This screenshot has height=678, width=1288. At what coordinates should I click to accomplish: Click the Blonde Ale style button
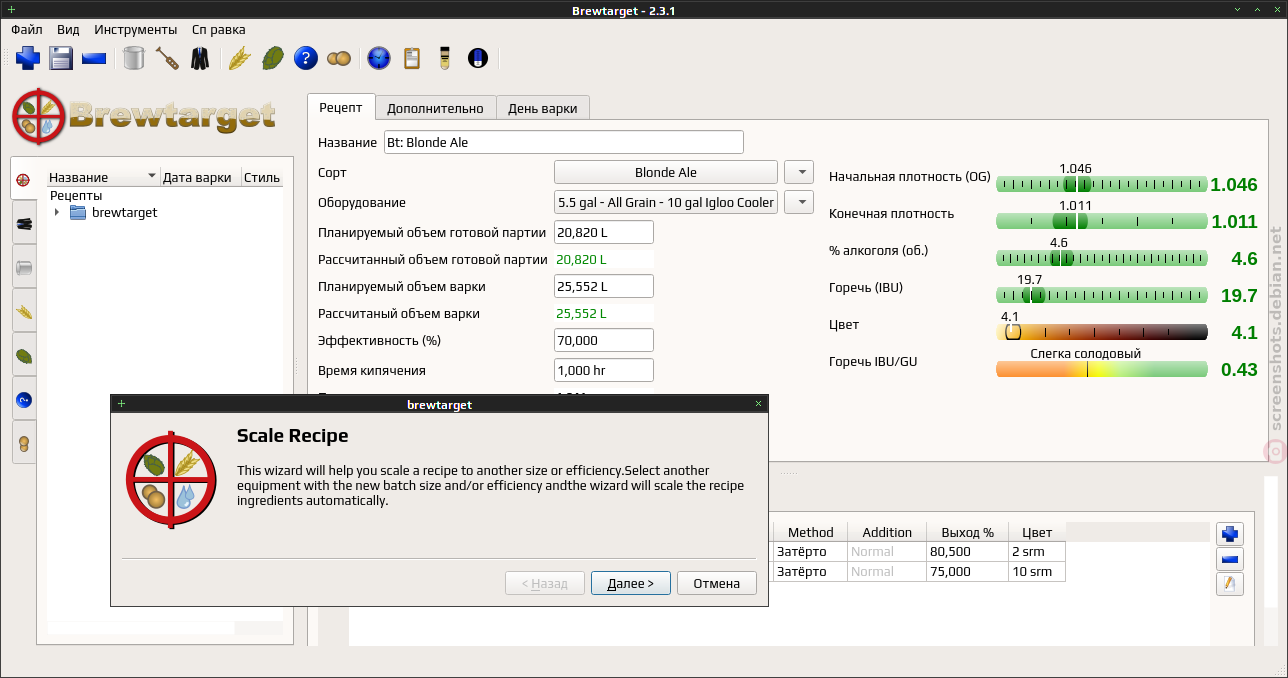666,172
